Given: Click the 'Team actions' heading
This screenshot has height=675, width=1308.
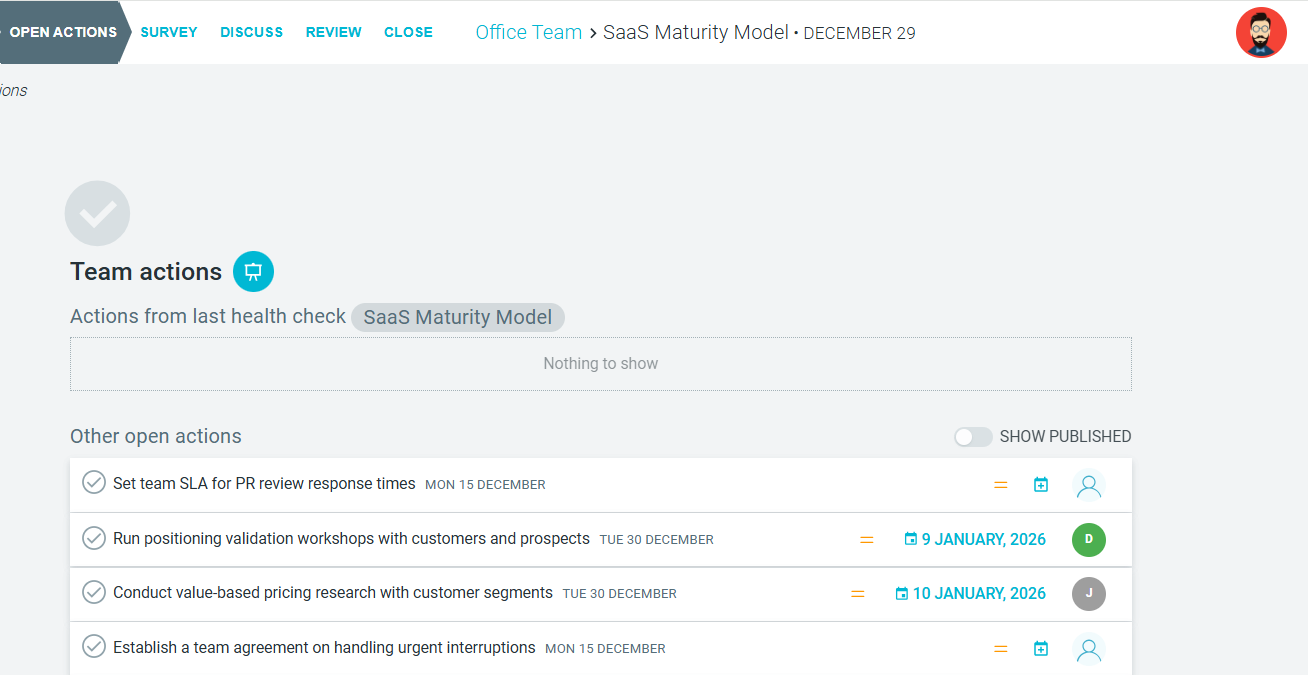Looking at the screenshot, I should click(146, 272).
